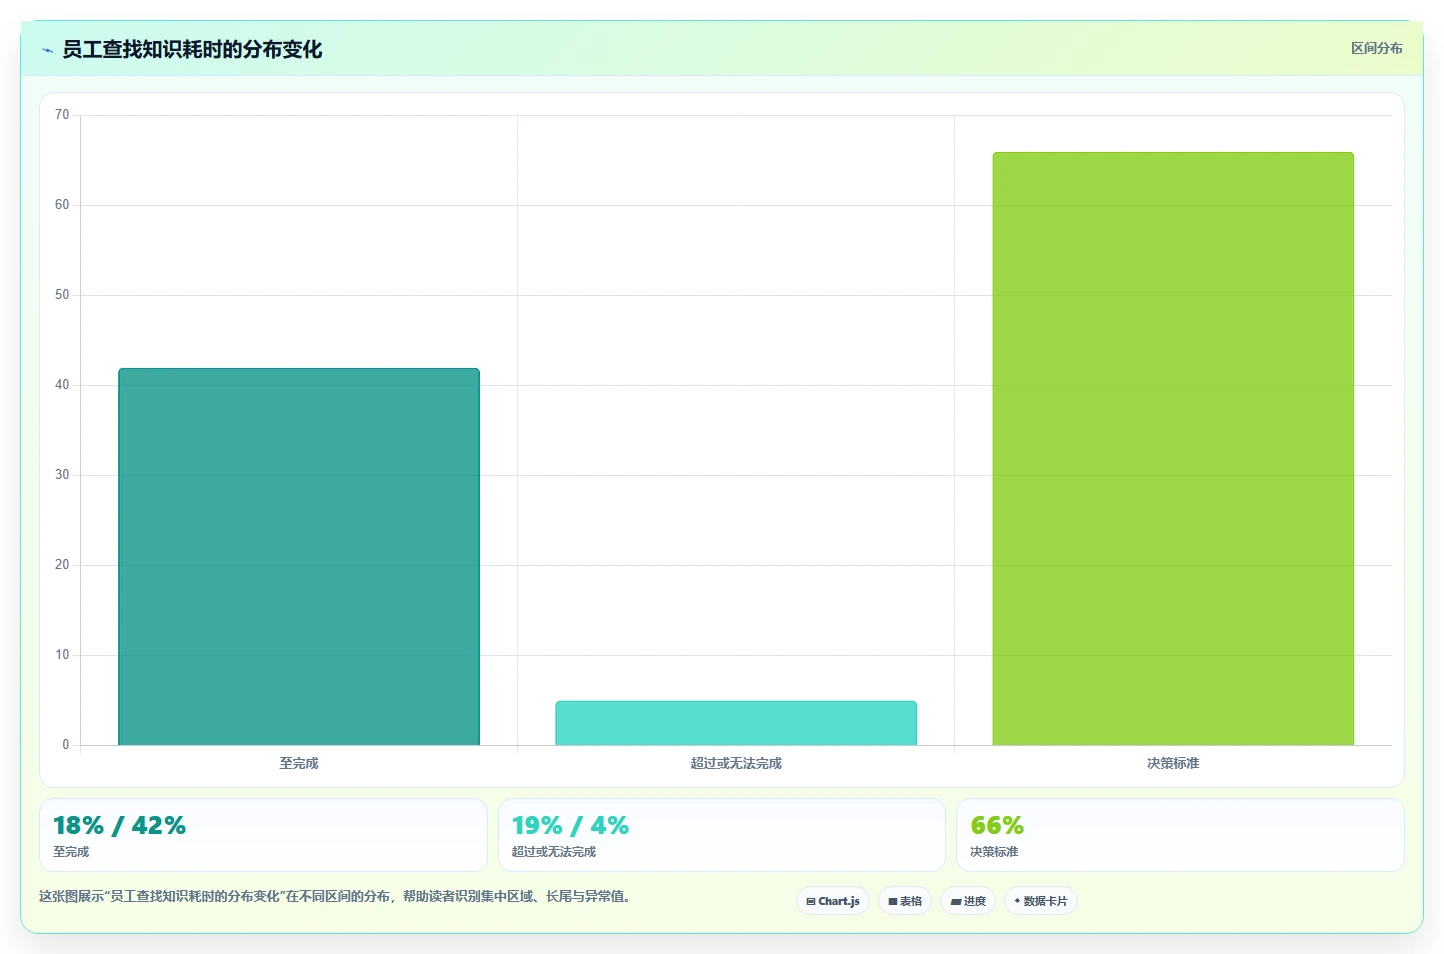Open the 19% / 4% stat card
This screenshot has width=1444, height=954.
click(722, 835)
